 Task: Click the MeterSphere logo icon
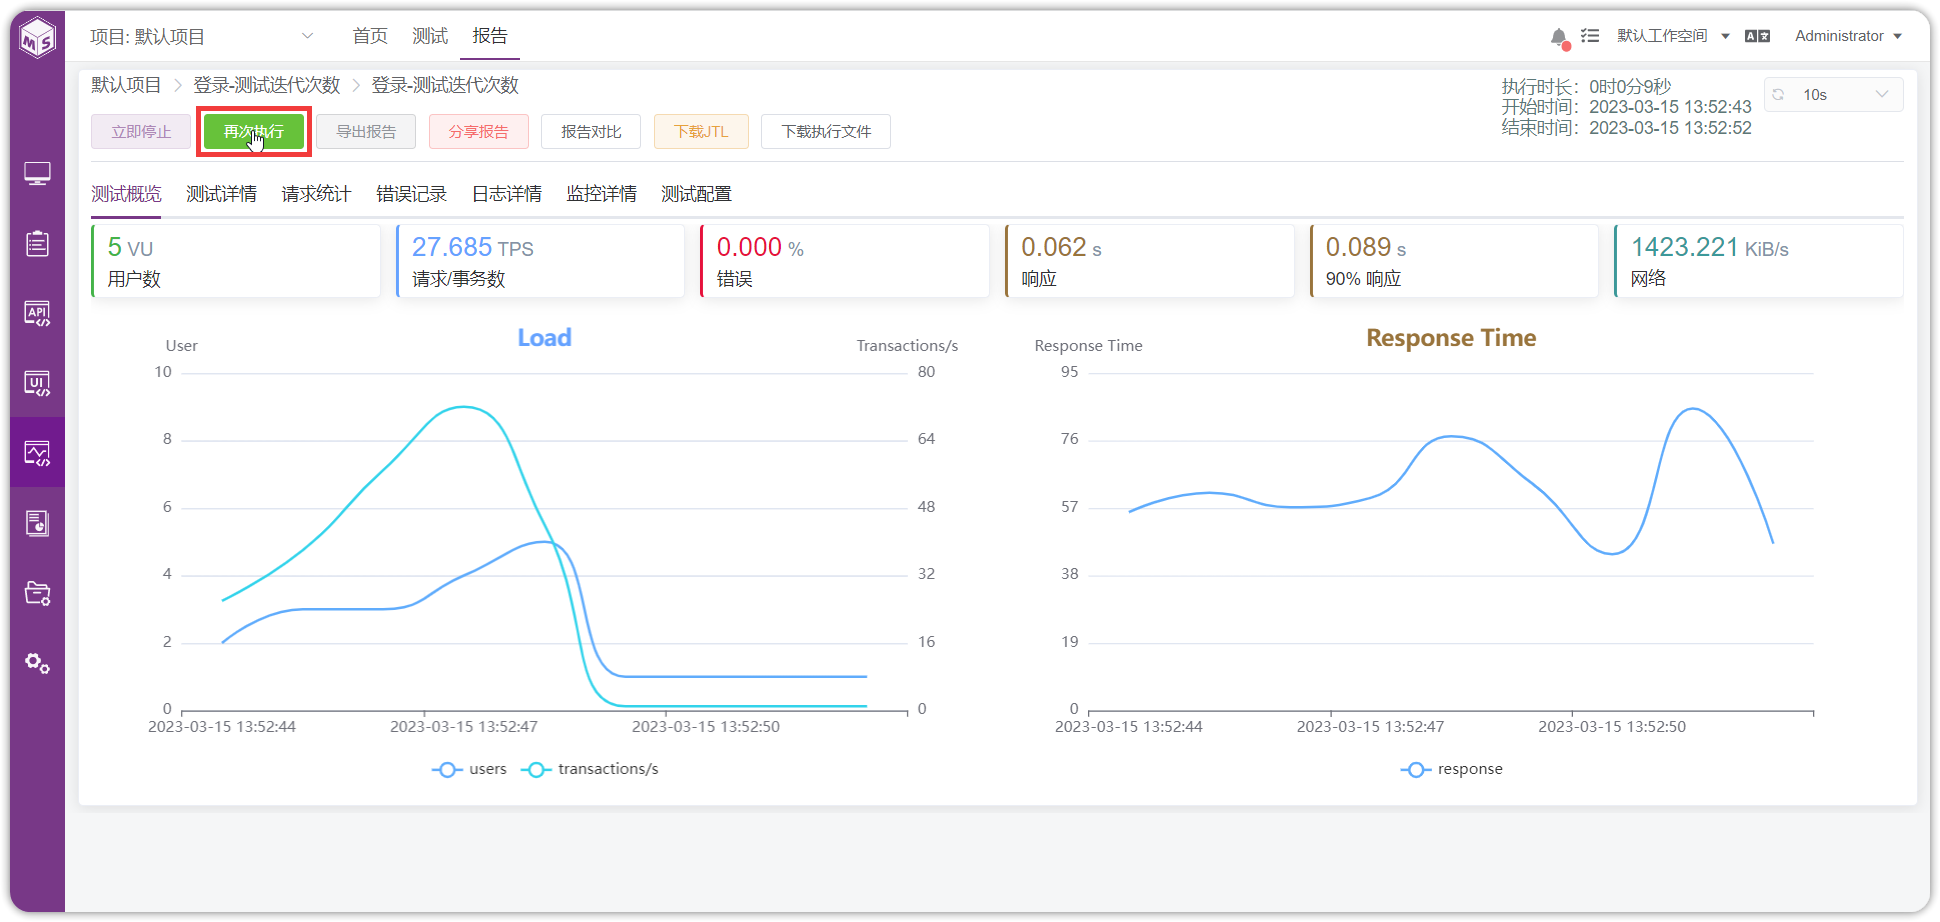pos(38,38)
